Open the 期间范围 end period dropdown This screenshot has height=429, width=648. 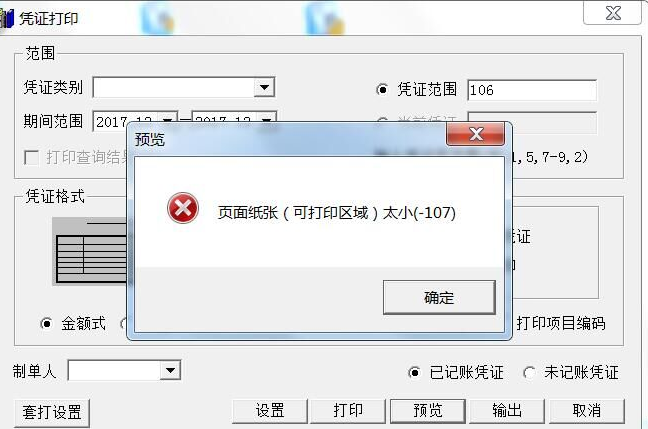coord(267,120)
